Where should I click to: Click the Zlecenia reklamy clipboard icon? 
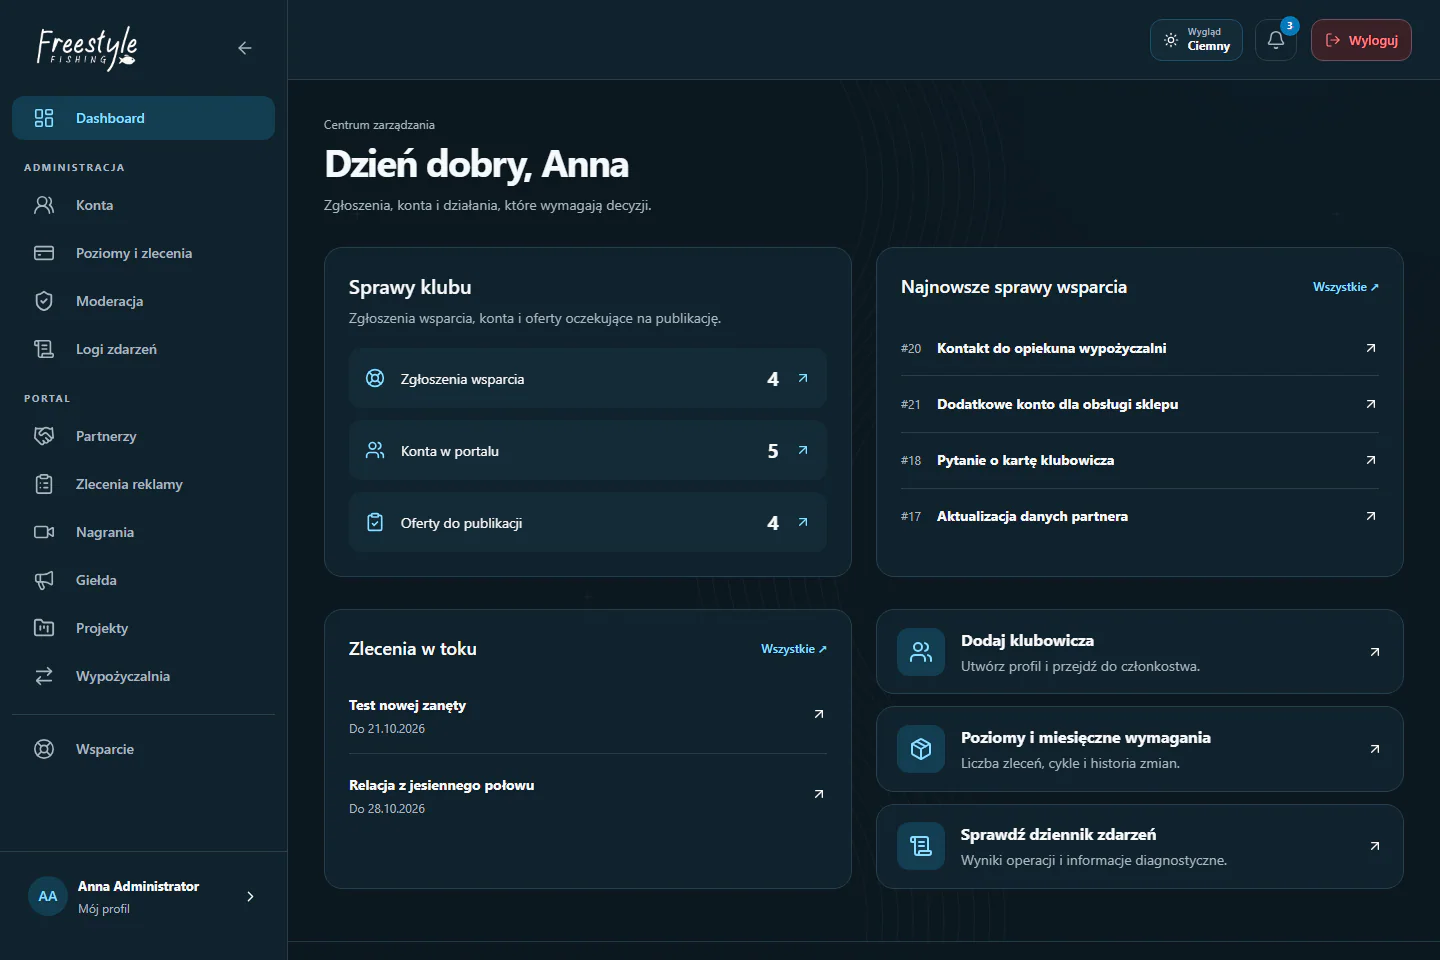[44, 484]
